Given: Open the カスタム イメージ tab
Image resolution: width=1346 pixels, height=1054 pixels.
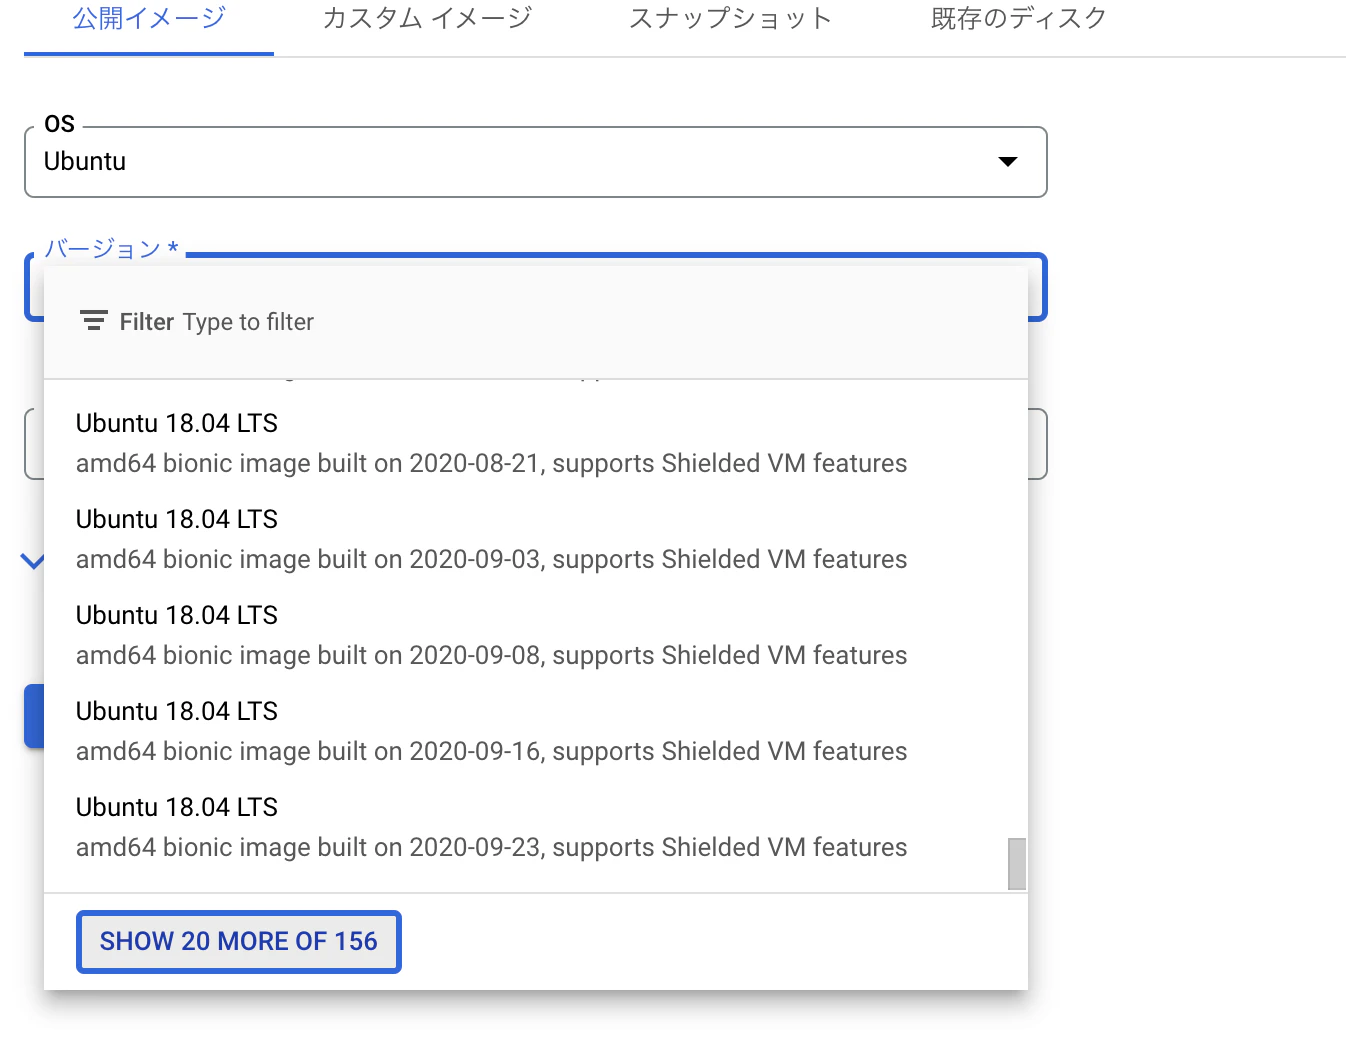Looking at the screenshot, I should tap(427, 20).
